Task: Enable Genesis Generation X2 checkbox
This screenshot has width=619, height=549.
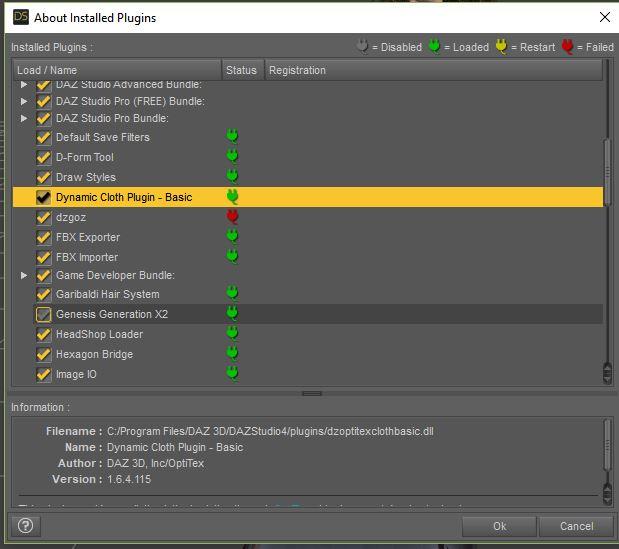Action: pyautogui.click(x=43, y=314)
